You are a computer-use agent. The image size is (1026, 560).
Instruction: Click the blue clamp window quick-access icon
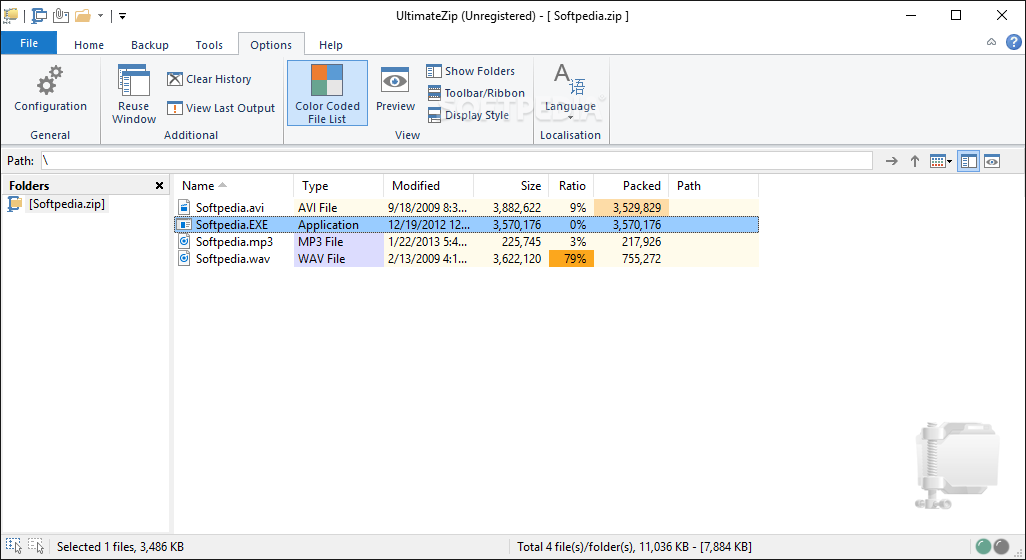point(39,15)
